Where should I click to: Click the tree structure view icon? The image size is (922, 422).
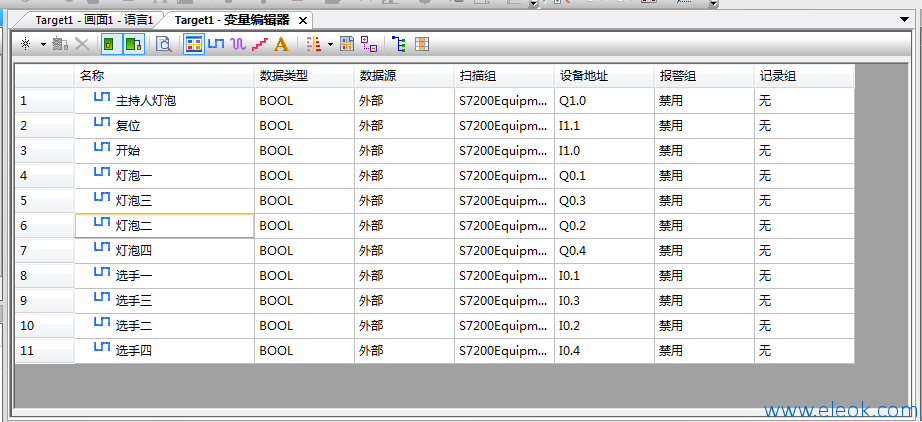[x=399, y=44]
